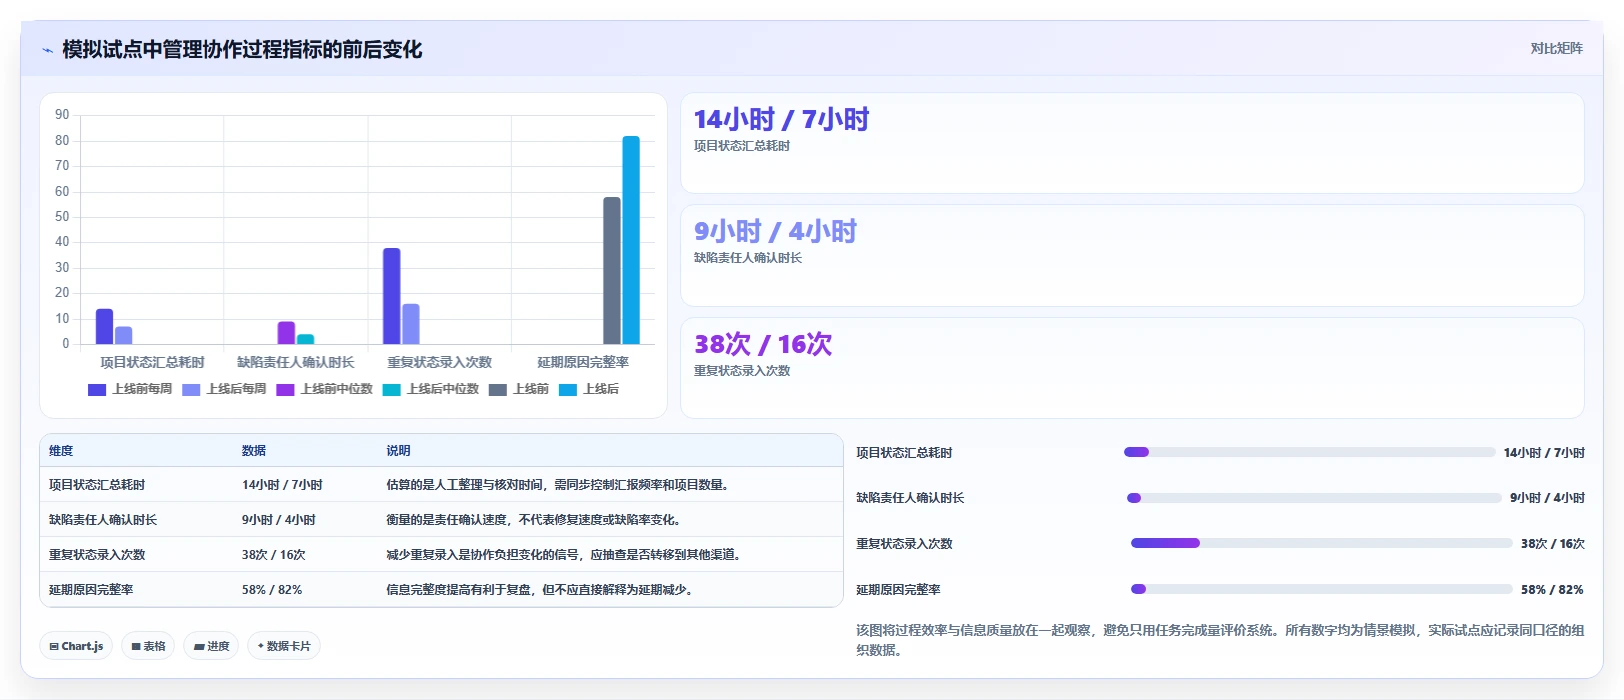Click the 项目状态汇总耗时 progress bar
Image resolution: width=1624 pixels, height=700 pixels.
[x=1310, y=452]
